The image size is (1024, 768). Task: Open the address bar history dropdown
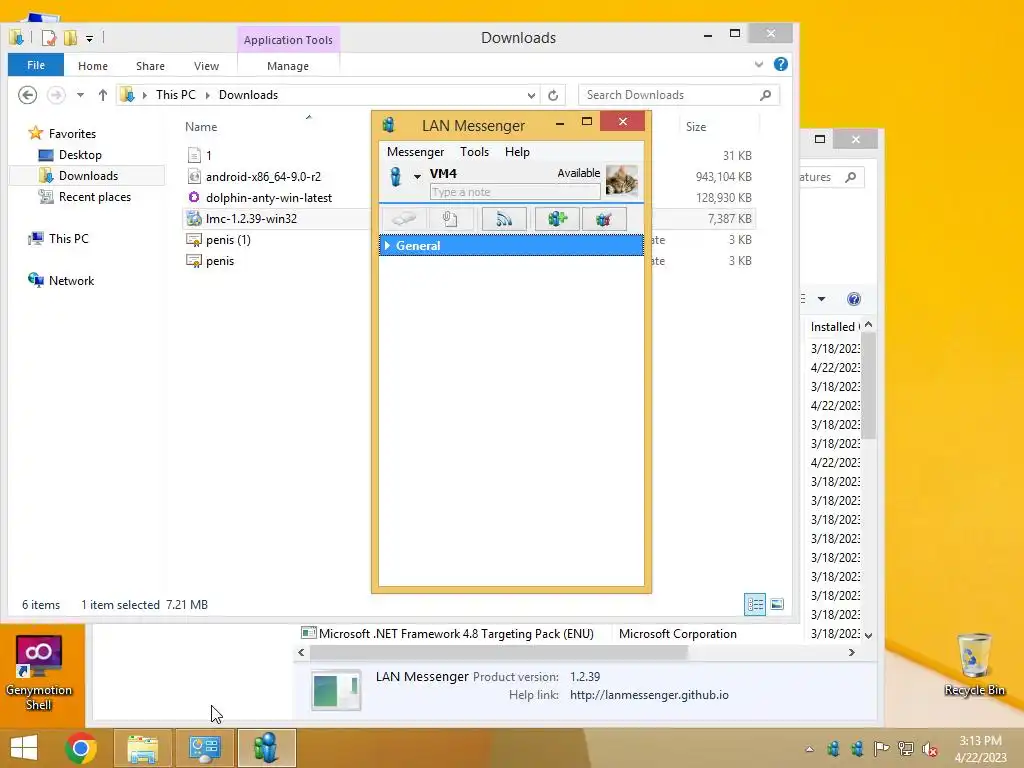(532, 95)
